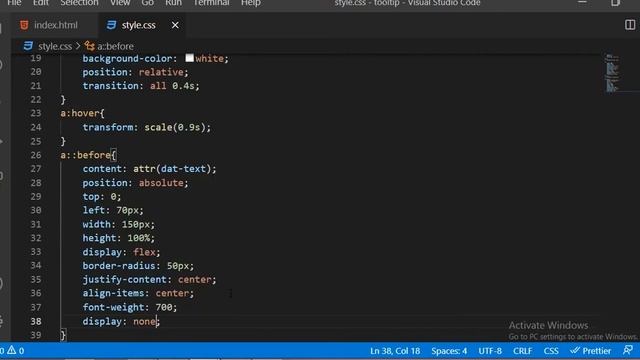This screenshot has height=360, width=640.
Task: Click the 'font-weight: 700;' line
Action: coord(130,307)
